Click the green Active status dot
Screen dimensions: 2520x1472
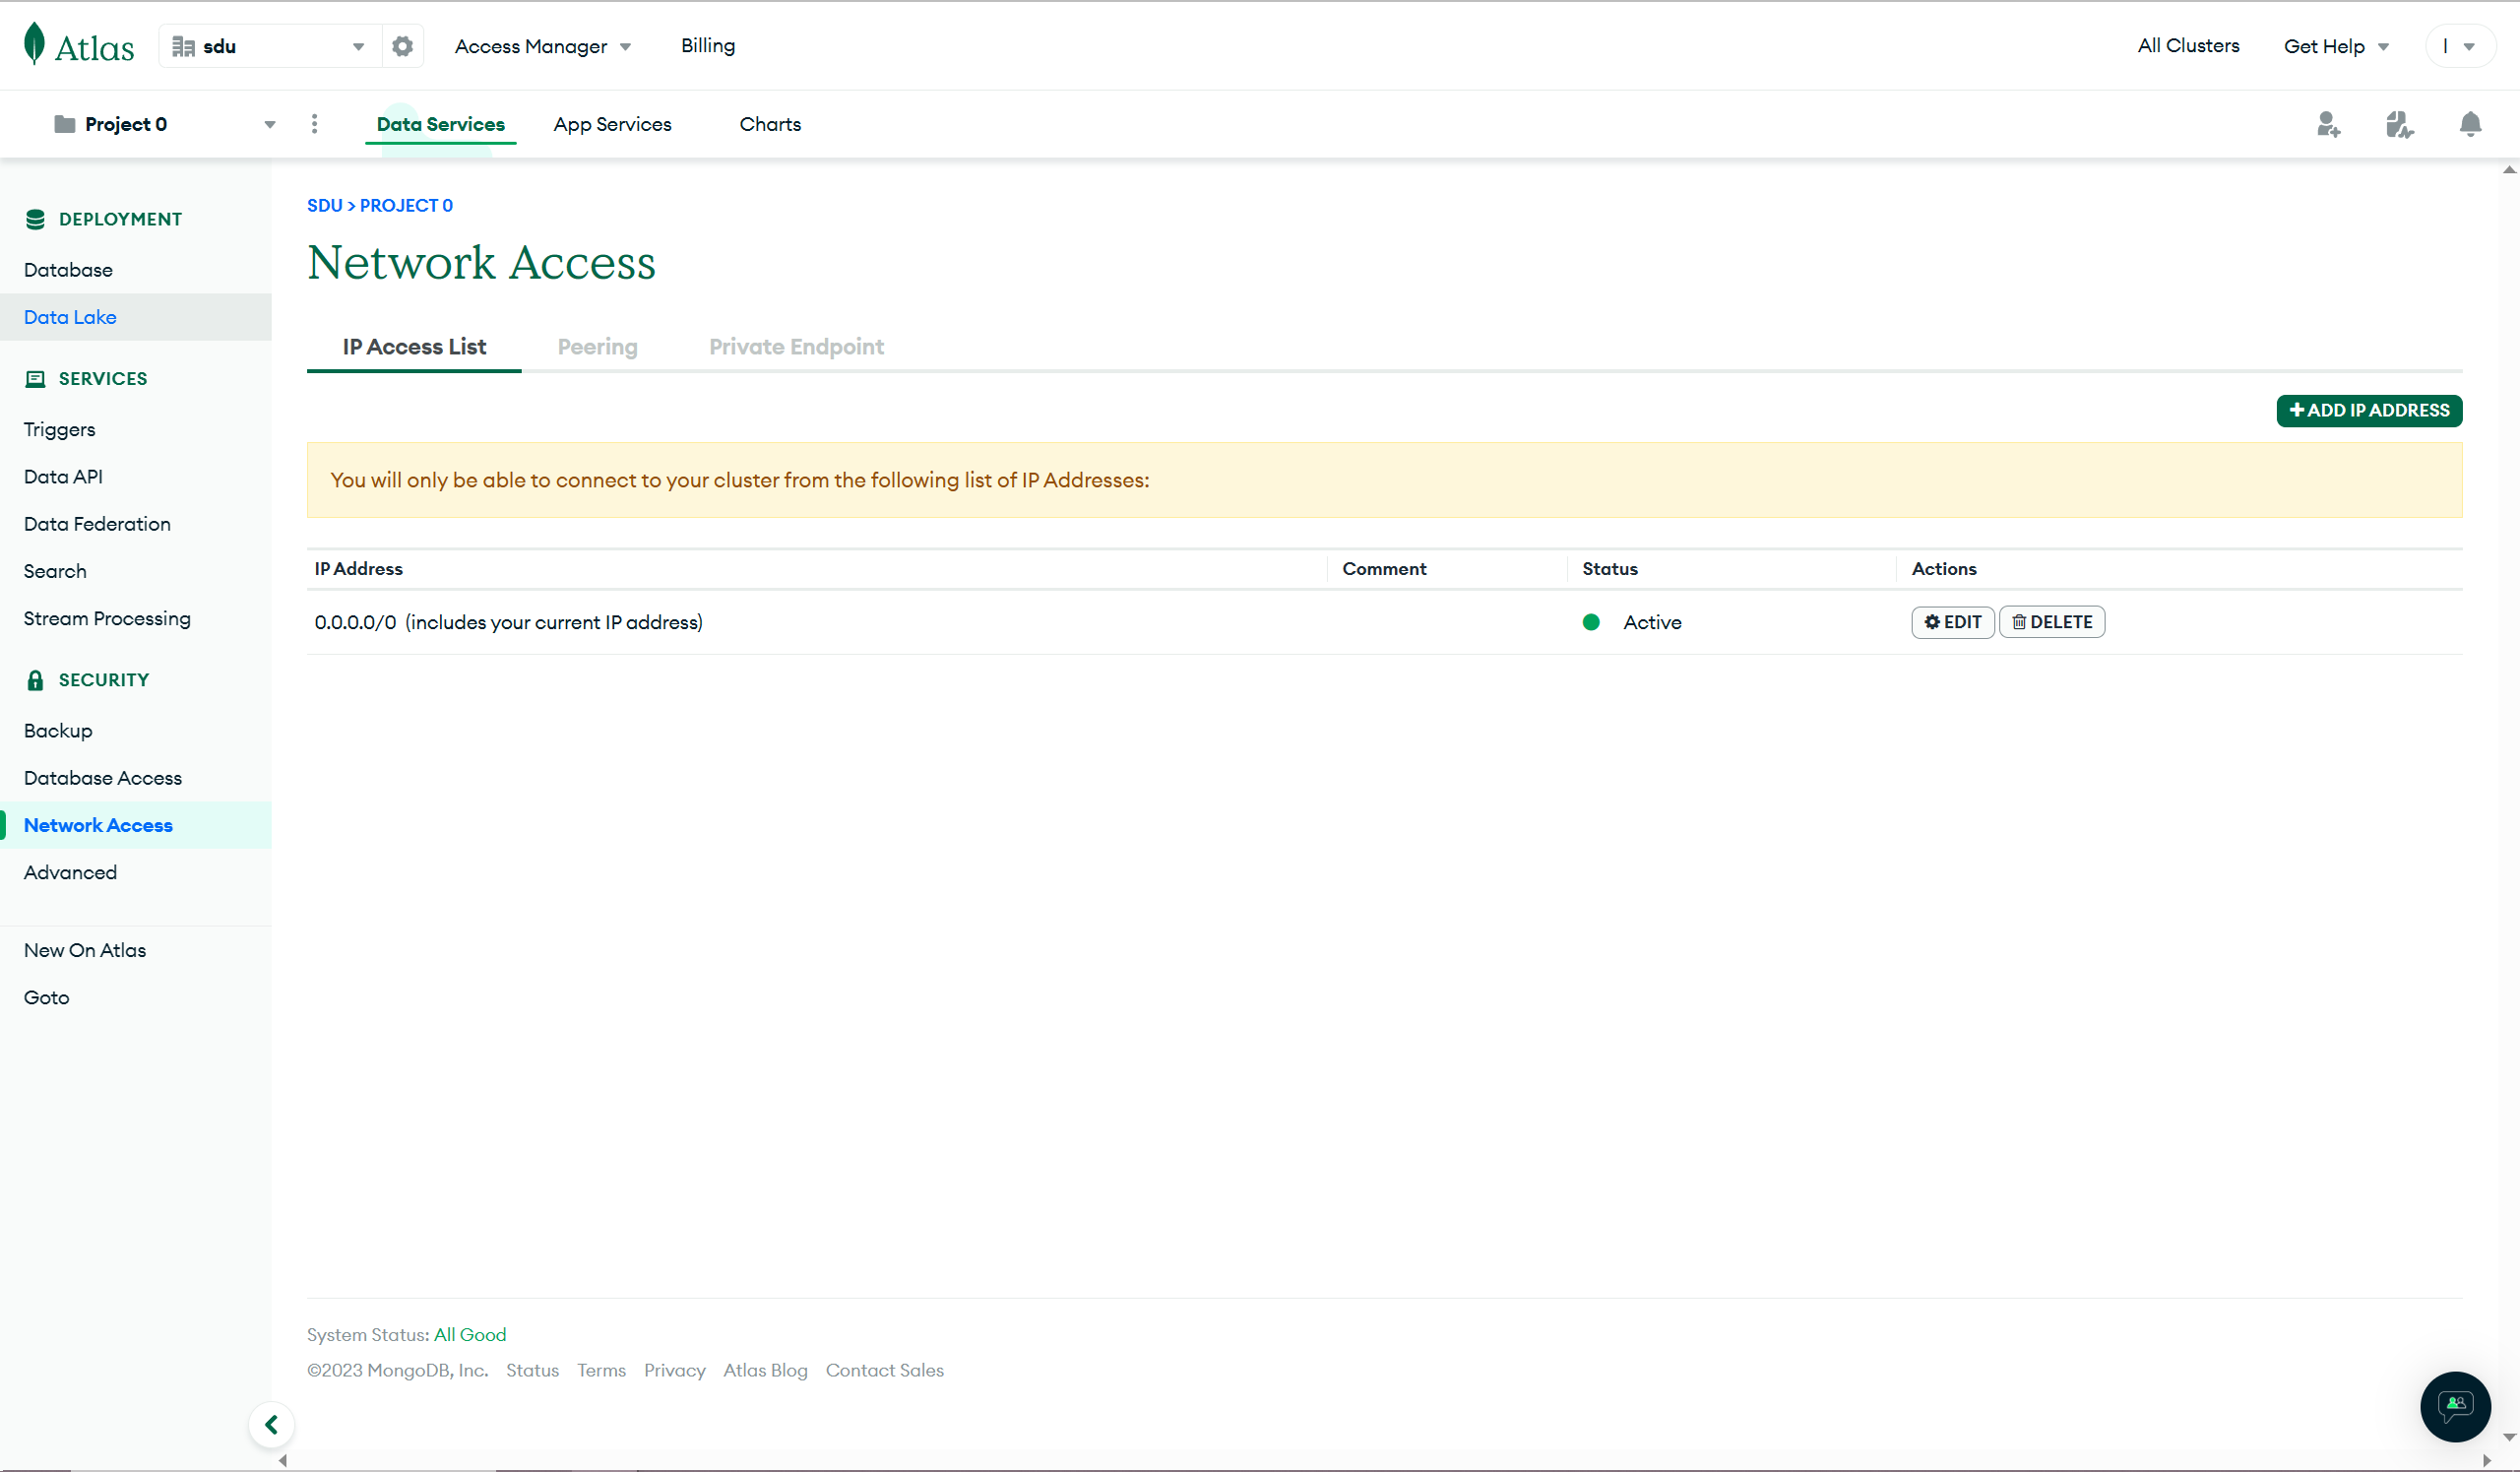[1591, 623]
